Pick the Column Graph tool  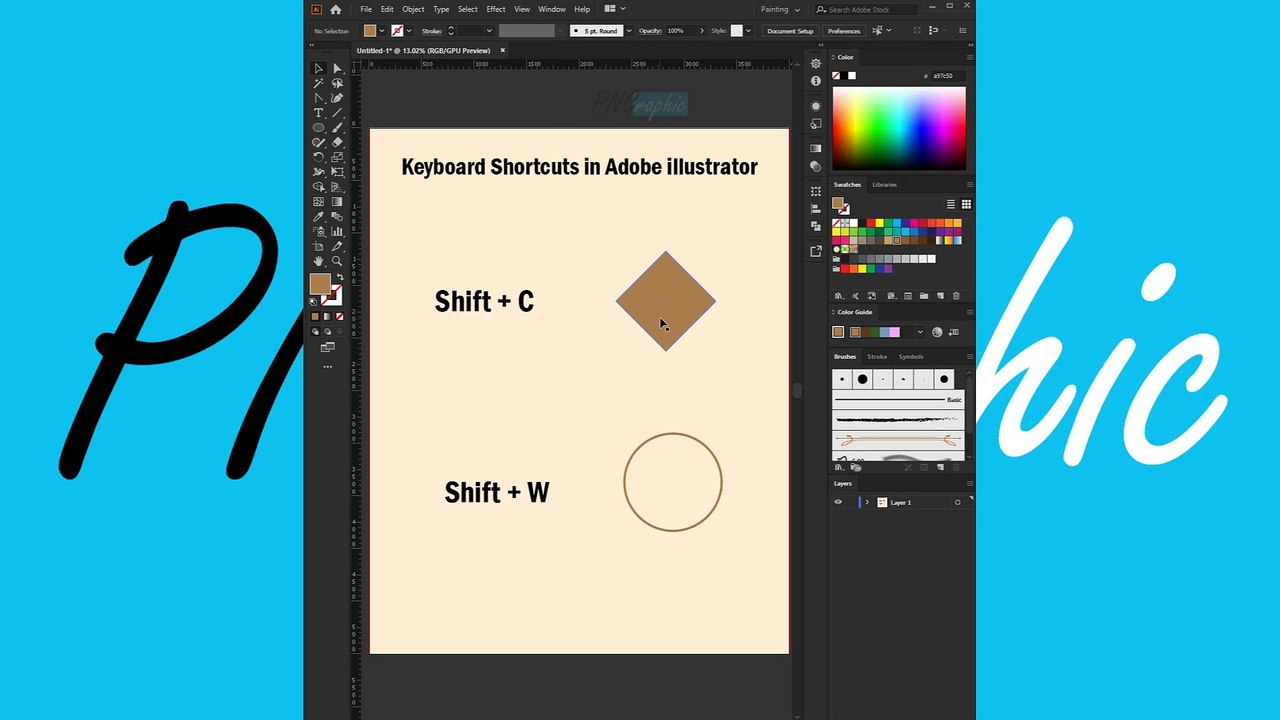337,231
